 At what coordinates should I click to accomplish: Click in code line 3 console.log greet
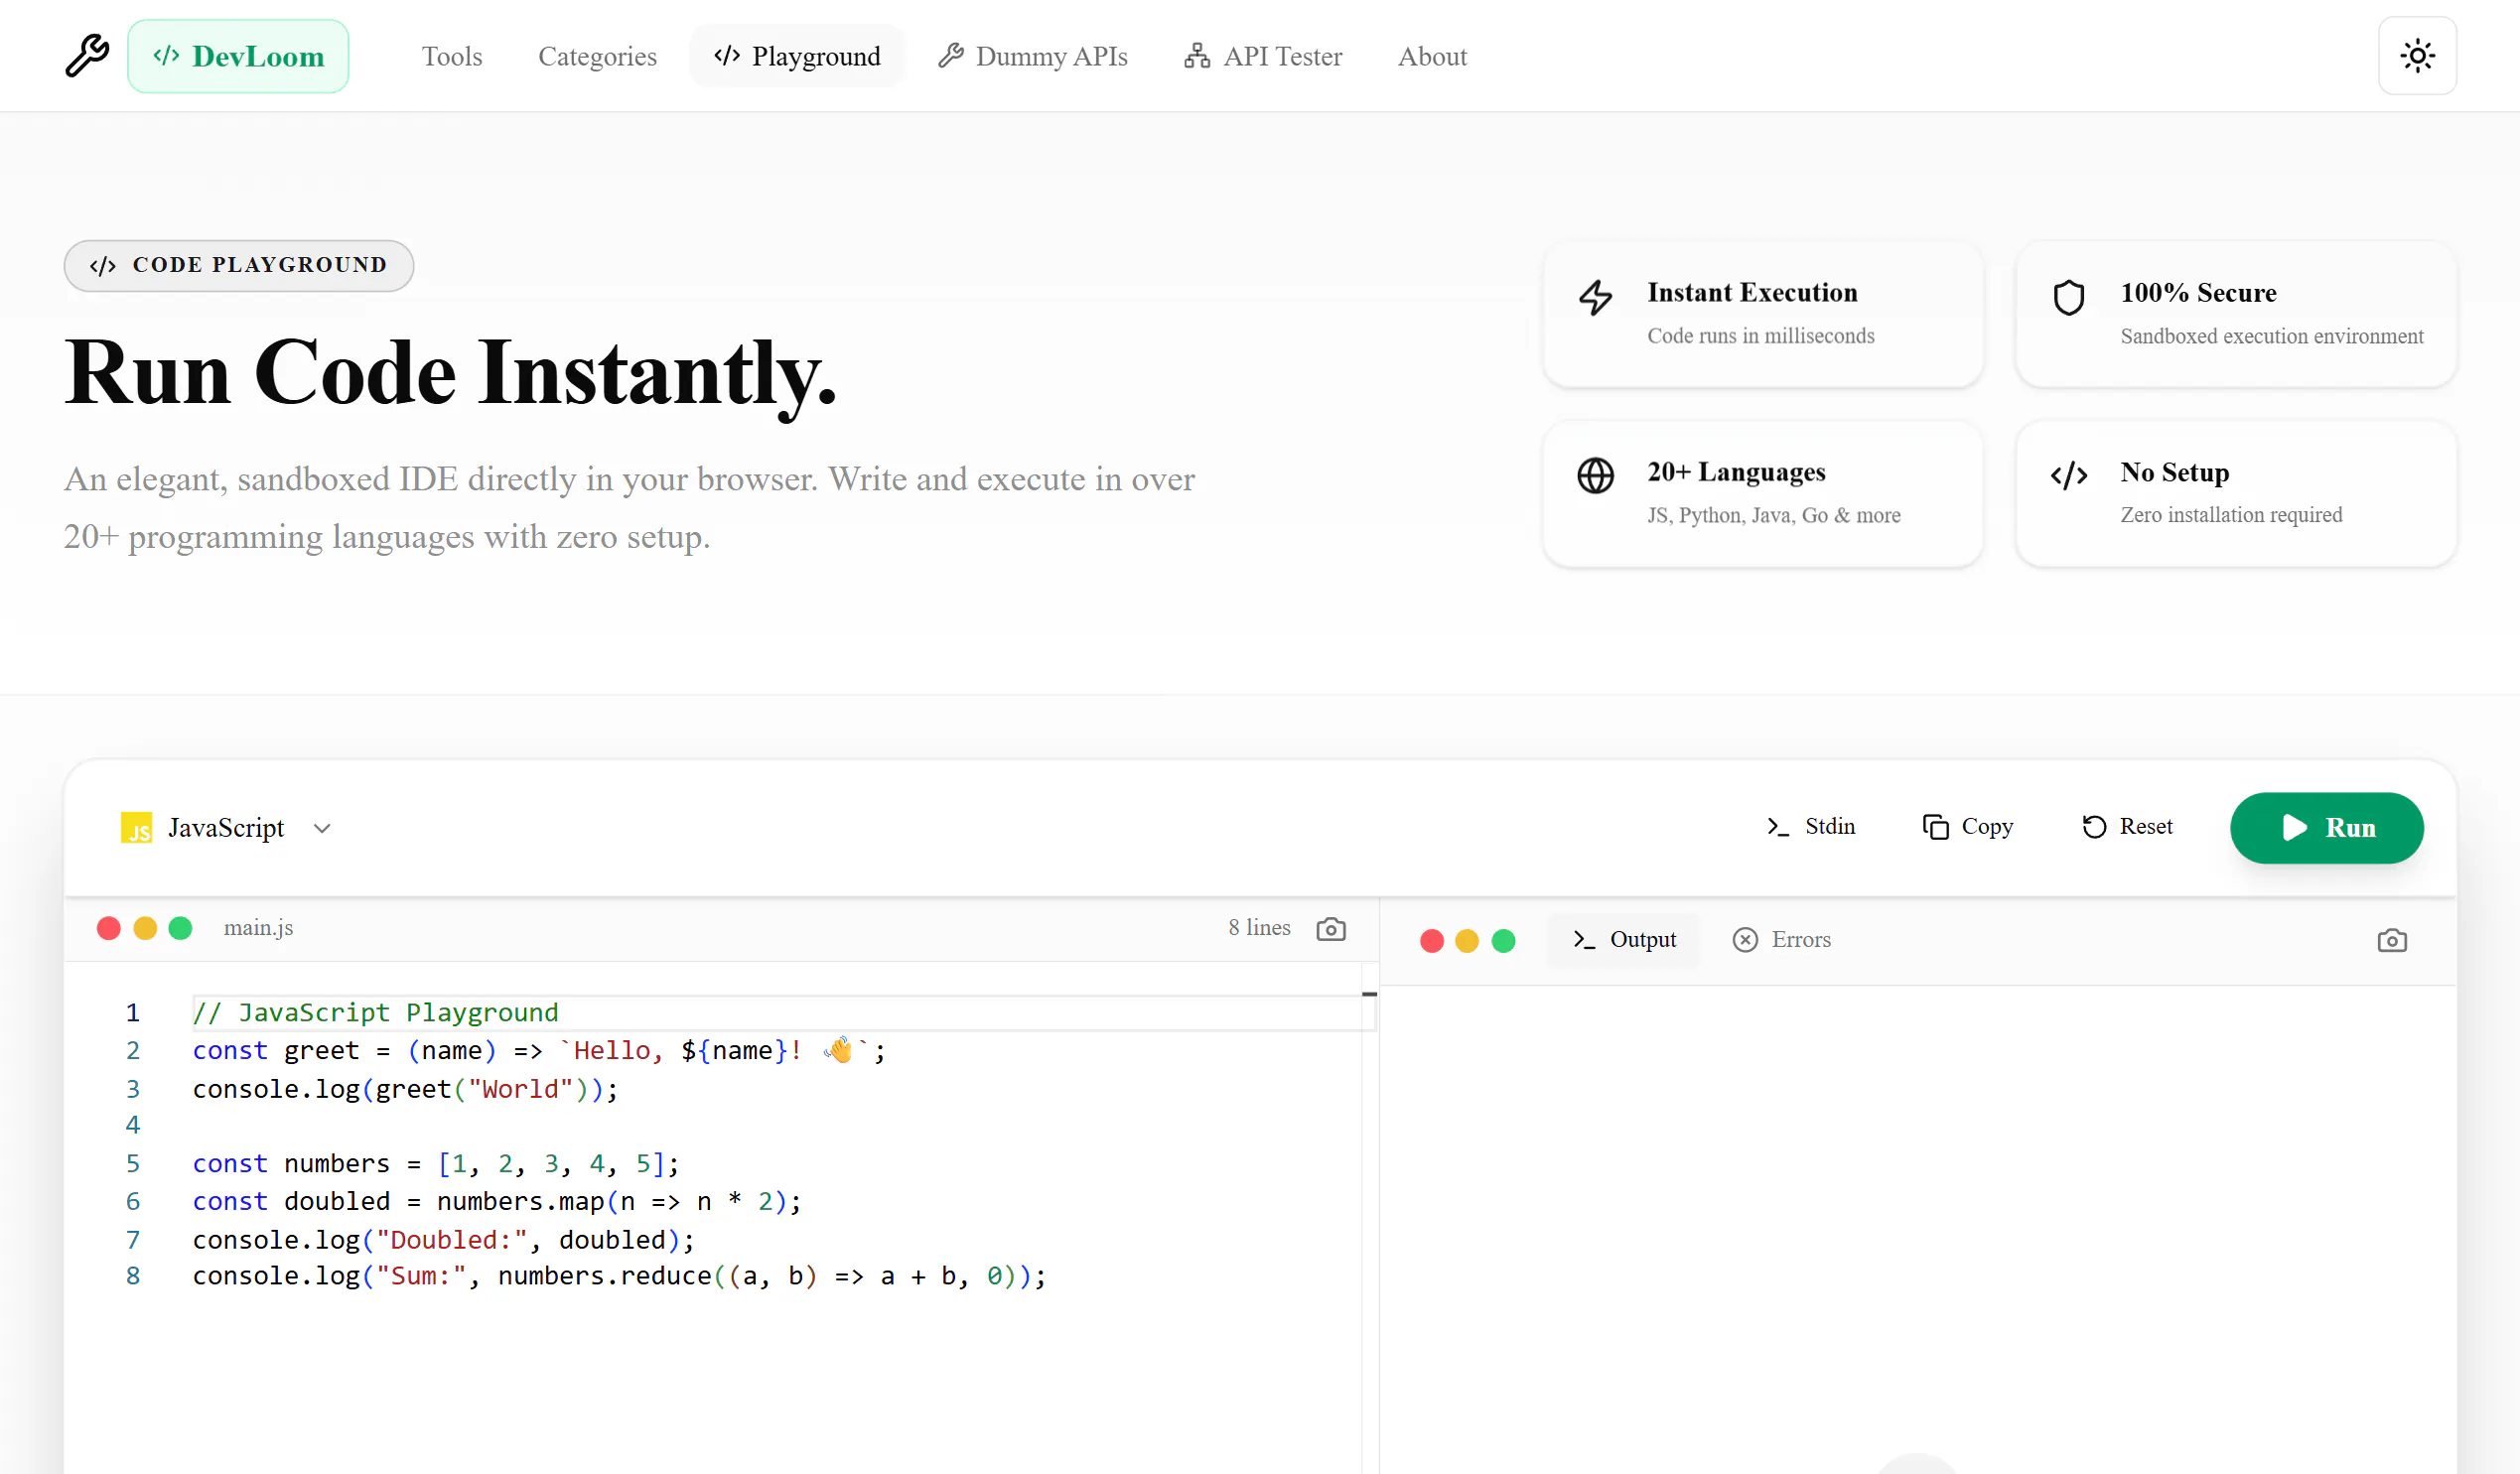point(405,1089)
